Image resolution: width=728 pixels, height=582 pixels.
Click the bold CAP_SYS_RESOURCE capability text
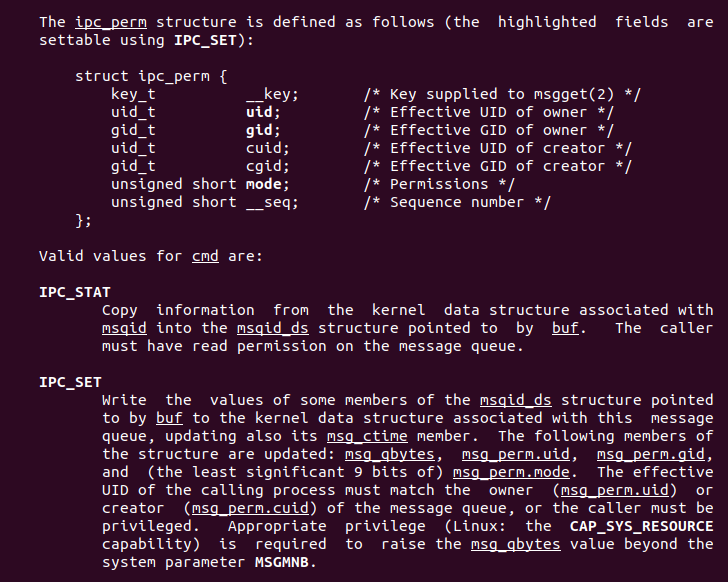click(x=642, y=526)
